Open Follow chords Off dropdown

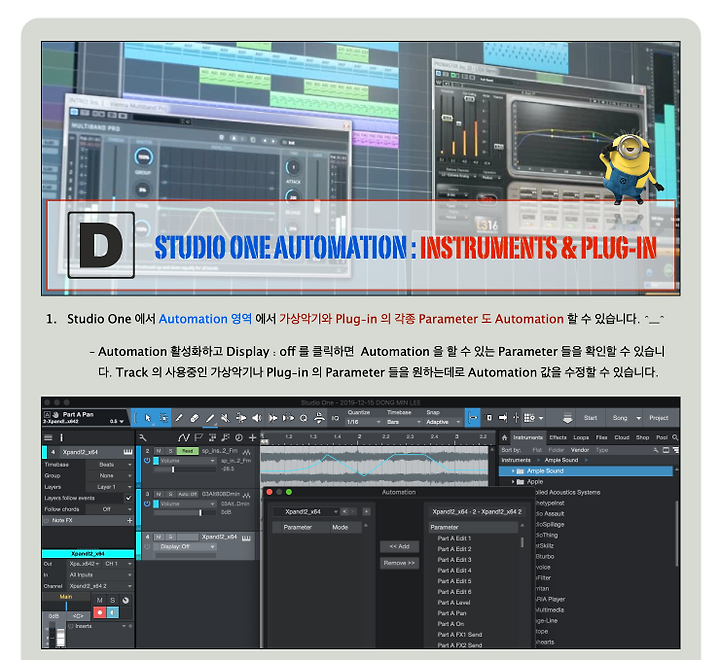109,509
